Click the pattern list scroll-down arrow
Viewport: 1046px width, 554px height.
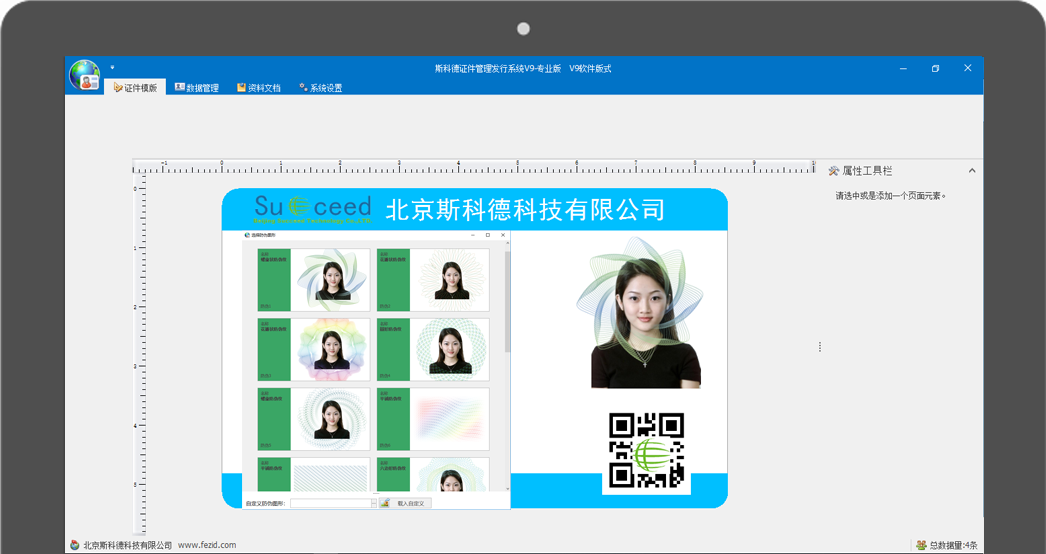tap(507, 489)
